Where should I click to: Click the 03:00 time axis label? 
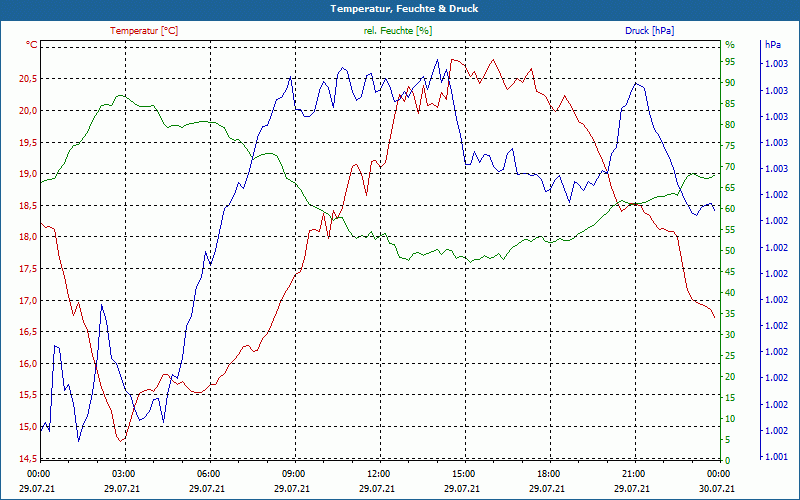tap(123, 474)
